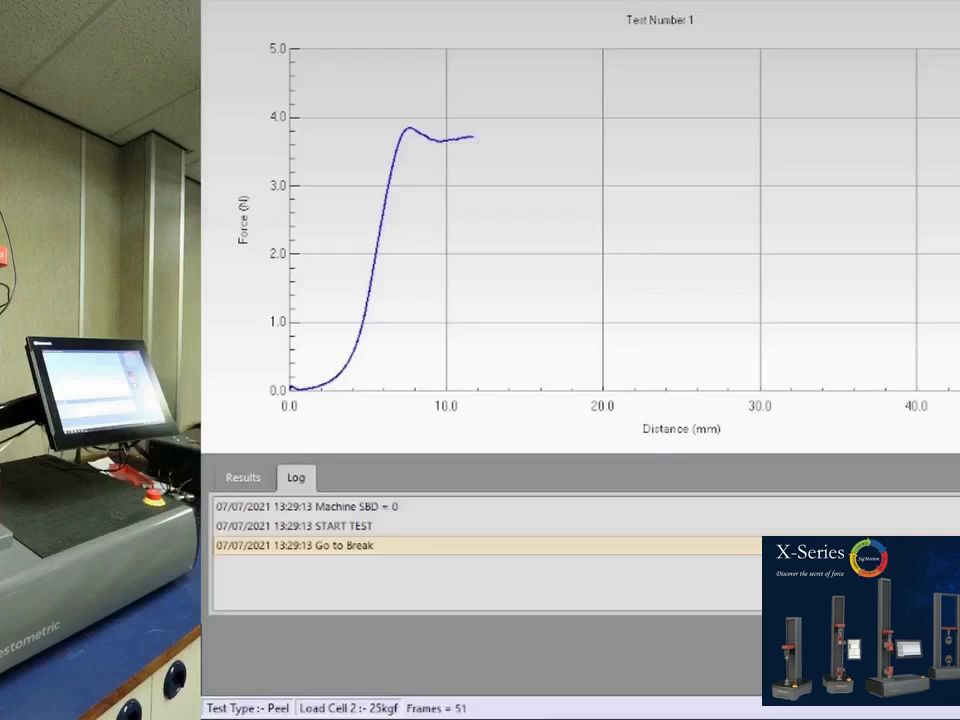The height and width of the screenshot is (720, 960).
Task: Click the peak of the blue force curve
Action: (410, 128)
